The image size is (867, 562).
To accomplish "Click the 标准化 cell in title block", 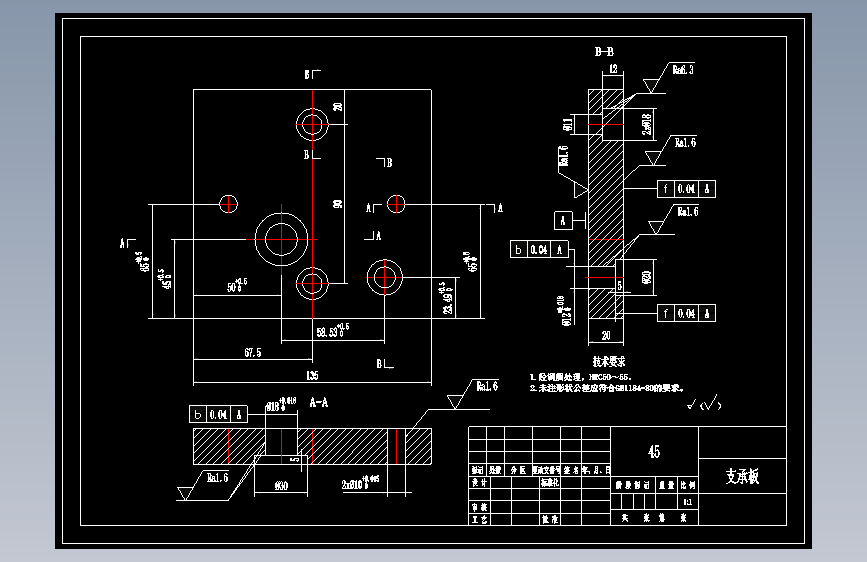I will click(550, 482).
